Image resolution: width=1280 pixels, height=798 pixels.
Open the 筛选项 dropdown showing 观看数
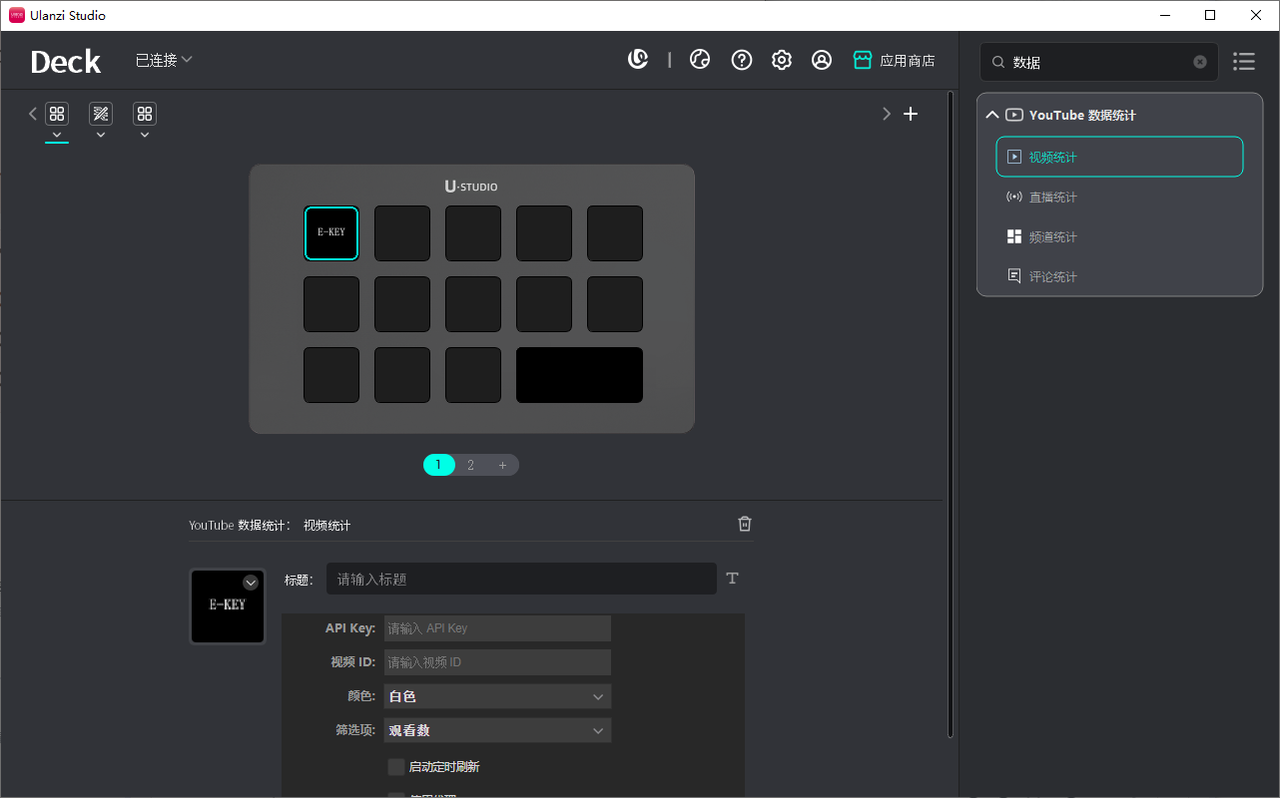497,731
